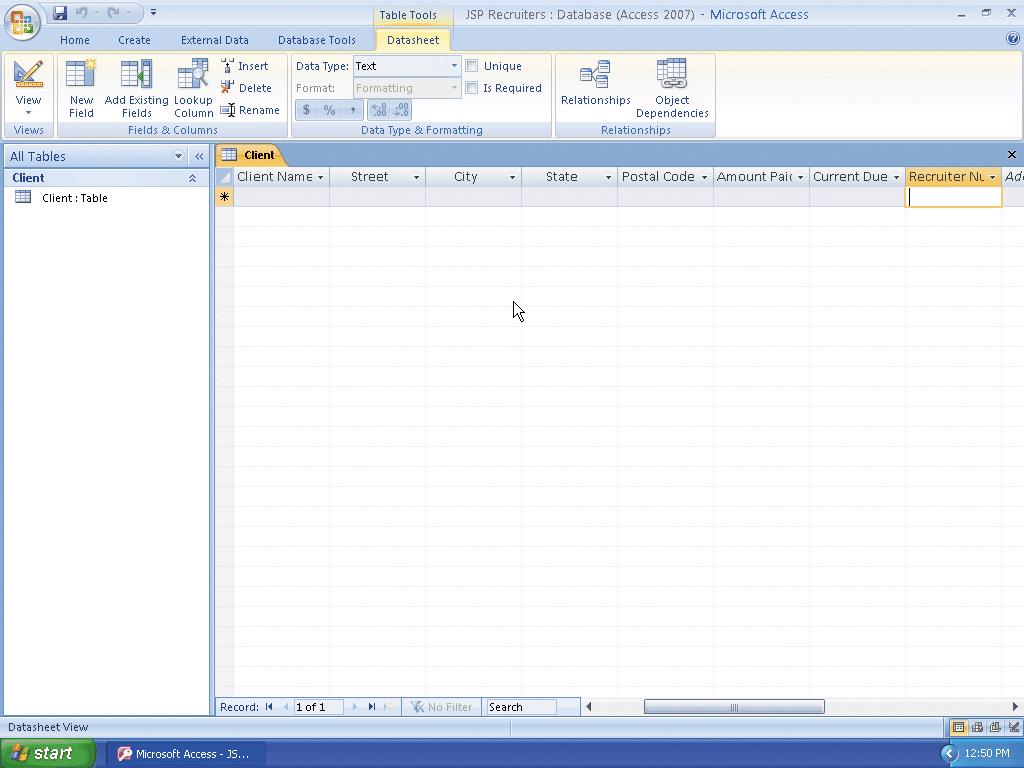Open Street column dropdown arrow
1024x768 pixels.
click(417, 177)
